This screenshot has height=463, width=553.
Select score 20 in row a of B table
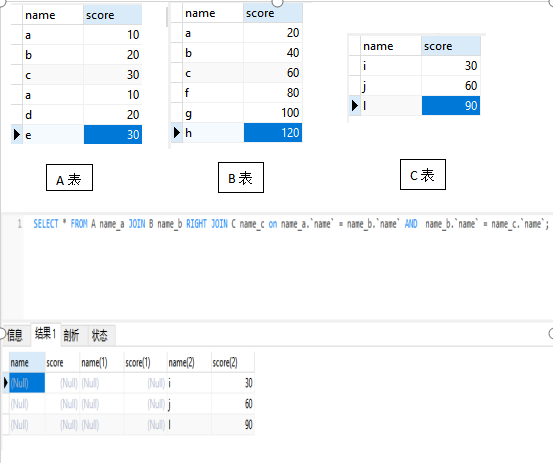[273, 33]
